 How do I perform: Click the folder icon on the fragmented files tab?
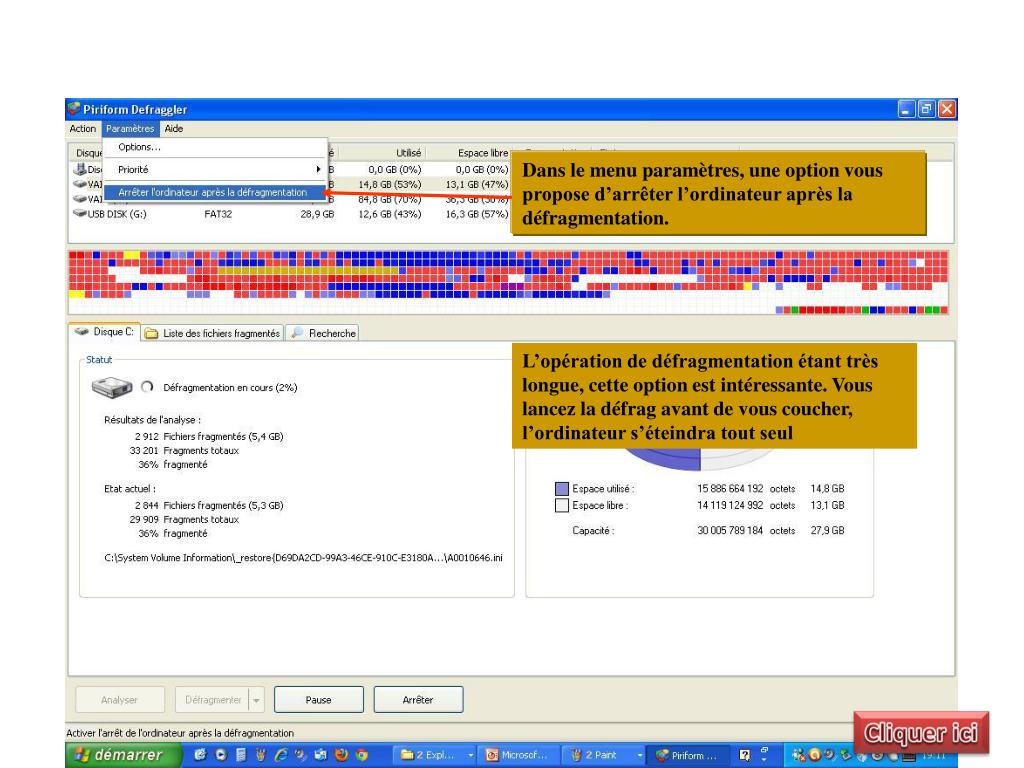click(152, 334)
